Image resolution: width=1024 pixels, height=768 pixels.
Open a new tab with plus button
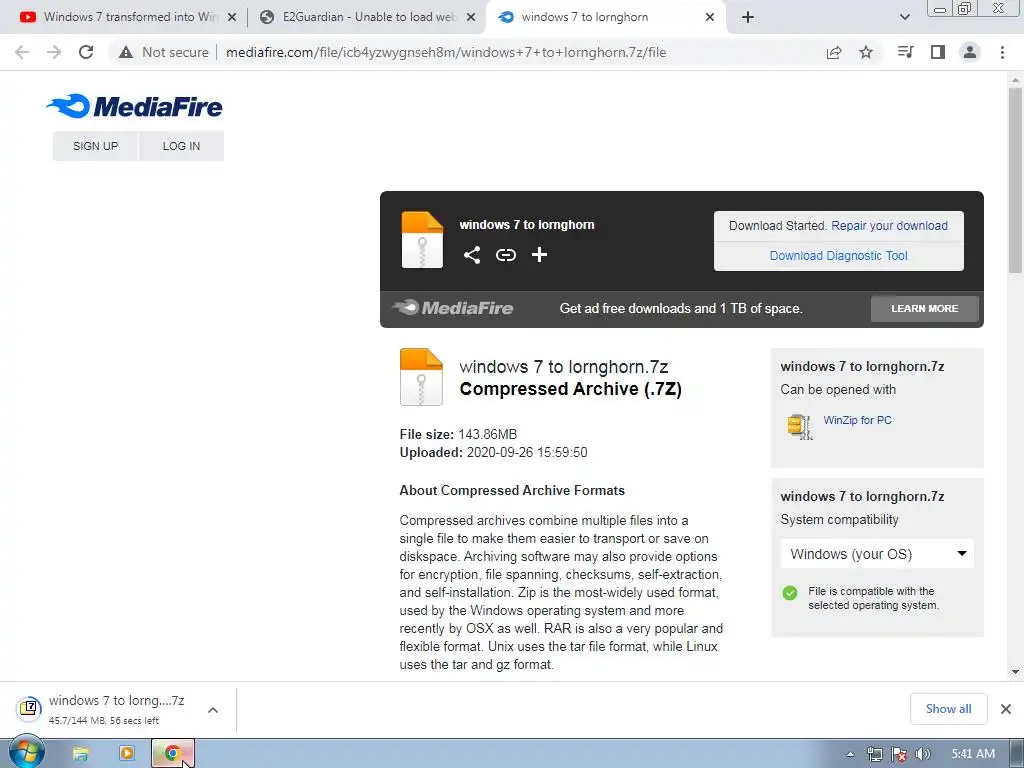[x=748, y=18]
